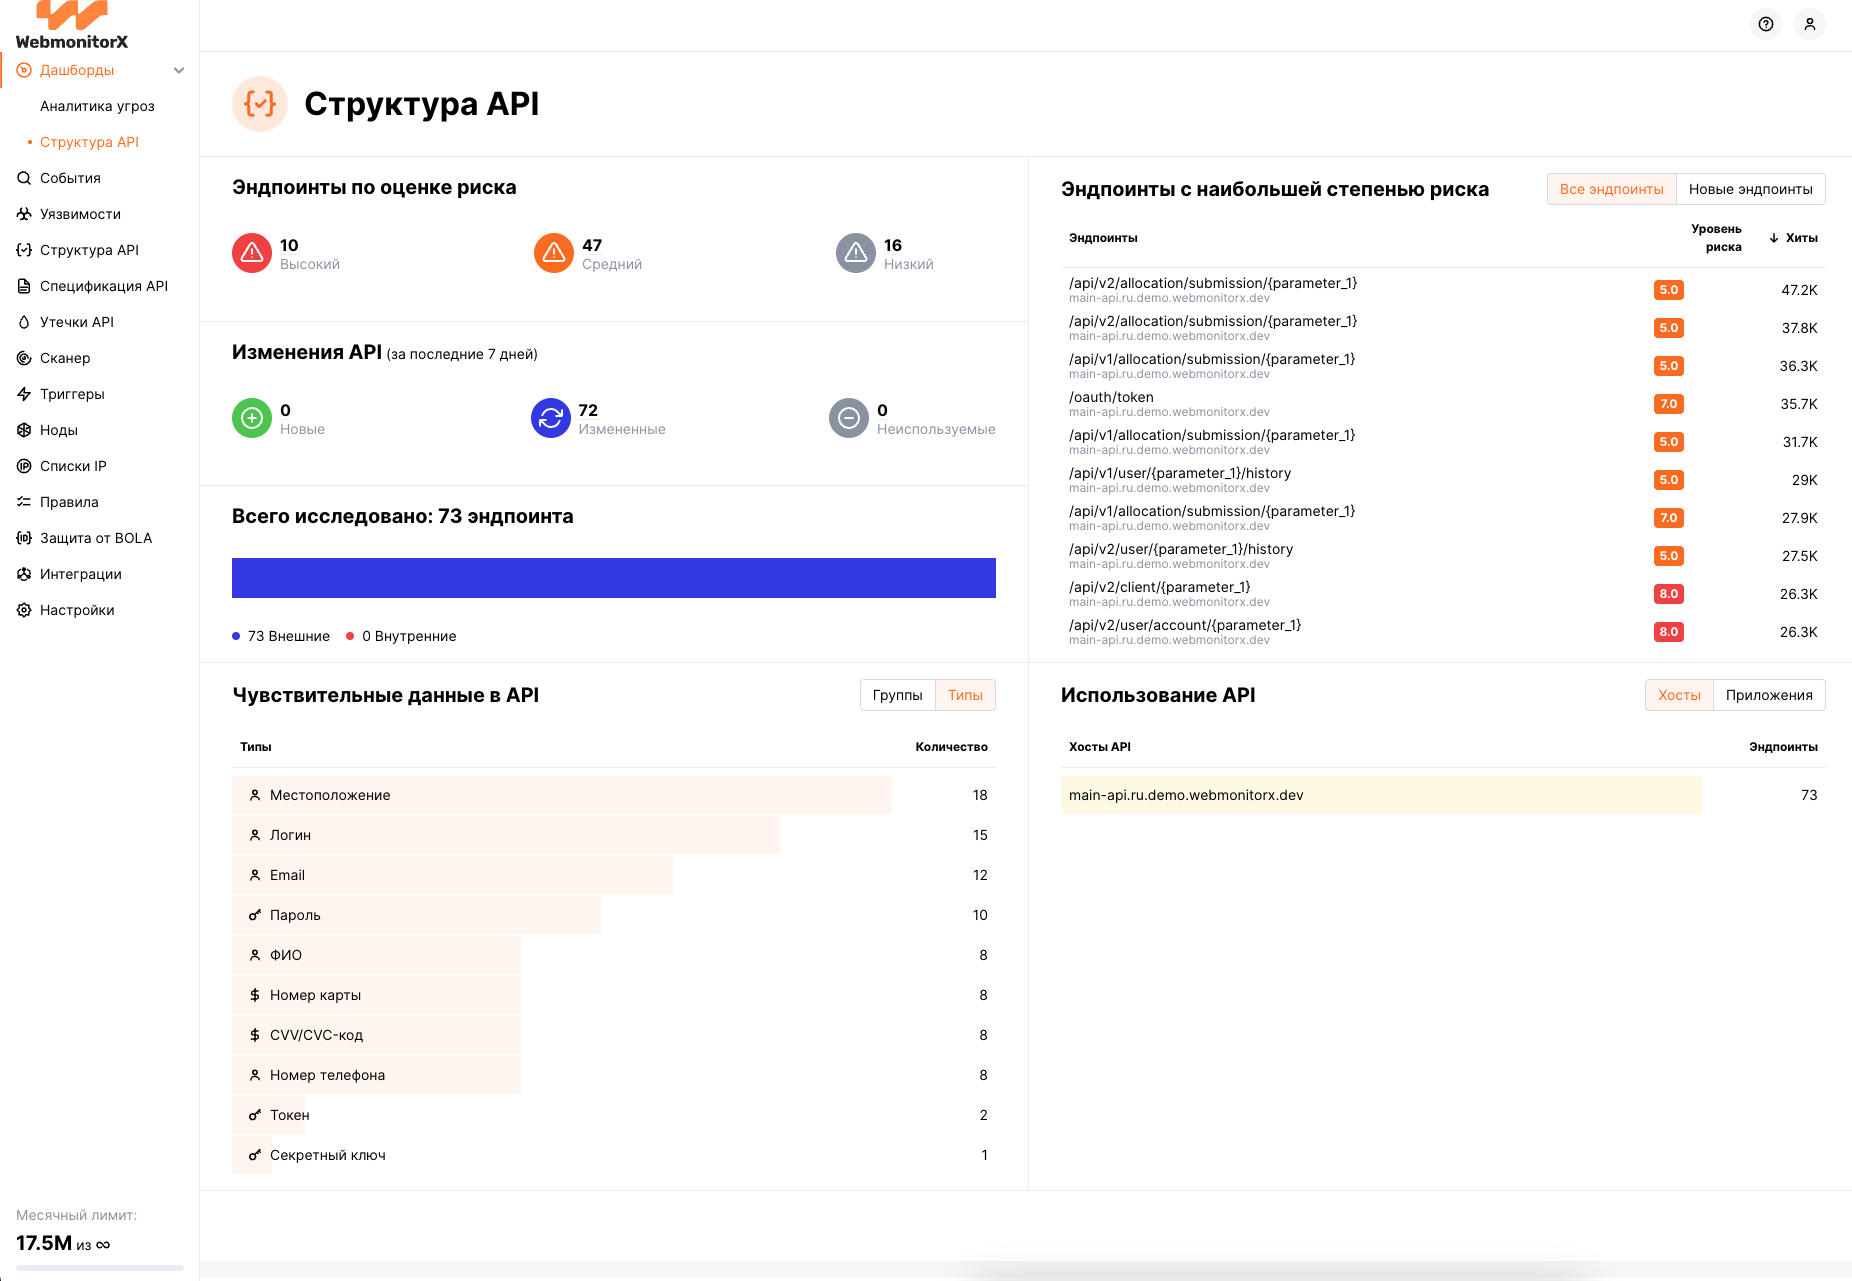1852x1281 pixels.
Task: Click the 8.0 risk badge for /api/v2/client
Action: pyautogui.click(x=1669, y=594)
